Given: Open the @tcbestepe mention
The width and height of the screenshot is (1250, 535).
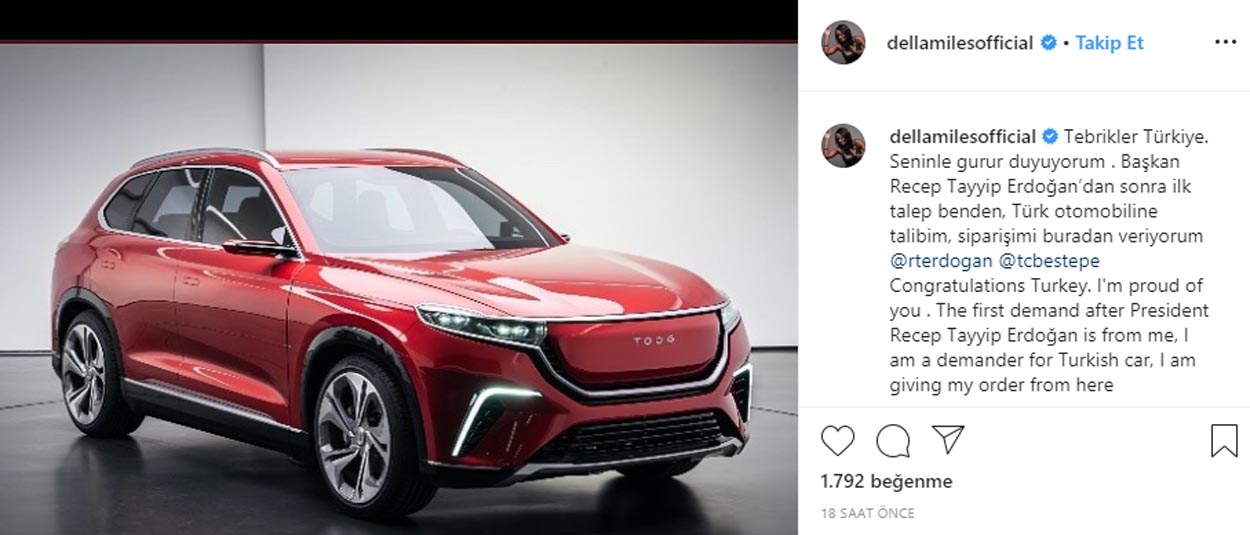Looking at the screenshot, I should tap(1049, 260).
